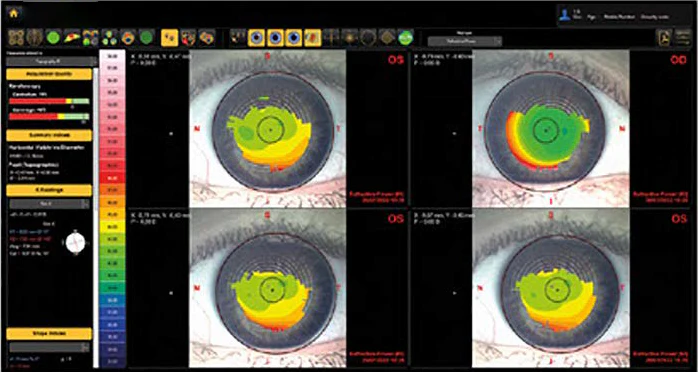Choose the diamond-shaped toolbar icon
698x372 pixels.
tap(387, 38)
